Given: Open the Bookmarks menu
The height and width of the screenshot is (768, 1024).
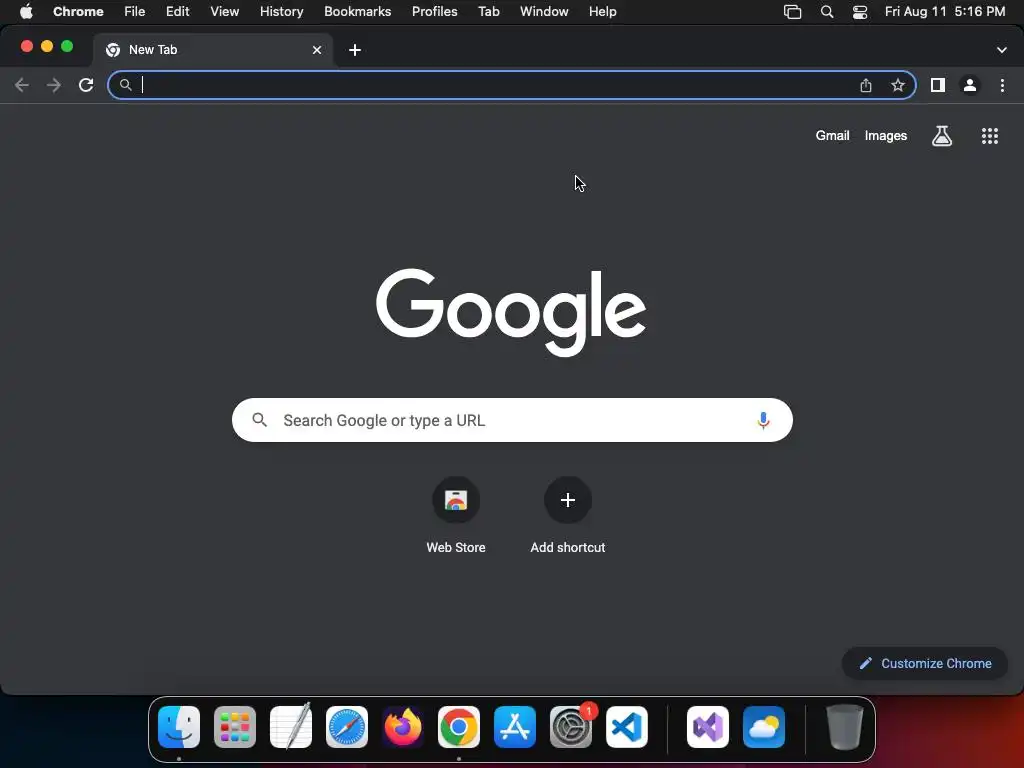Looking at the screenshot, I should tap(357, 12).
